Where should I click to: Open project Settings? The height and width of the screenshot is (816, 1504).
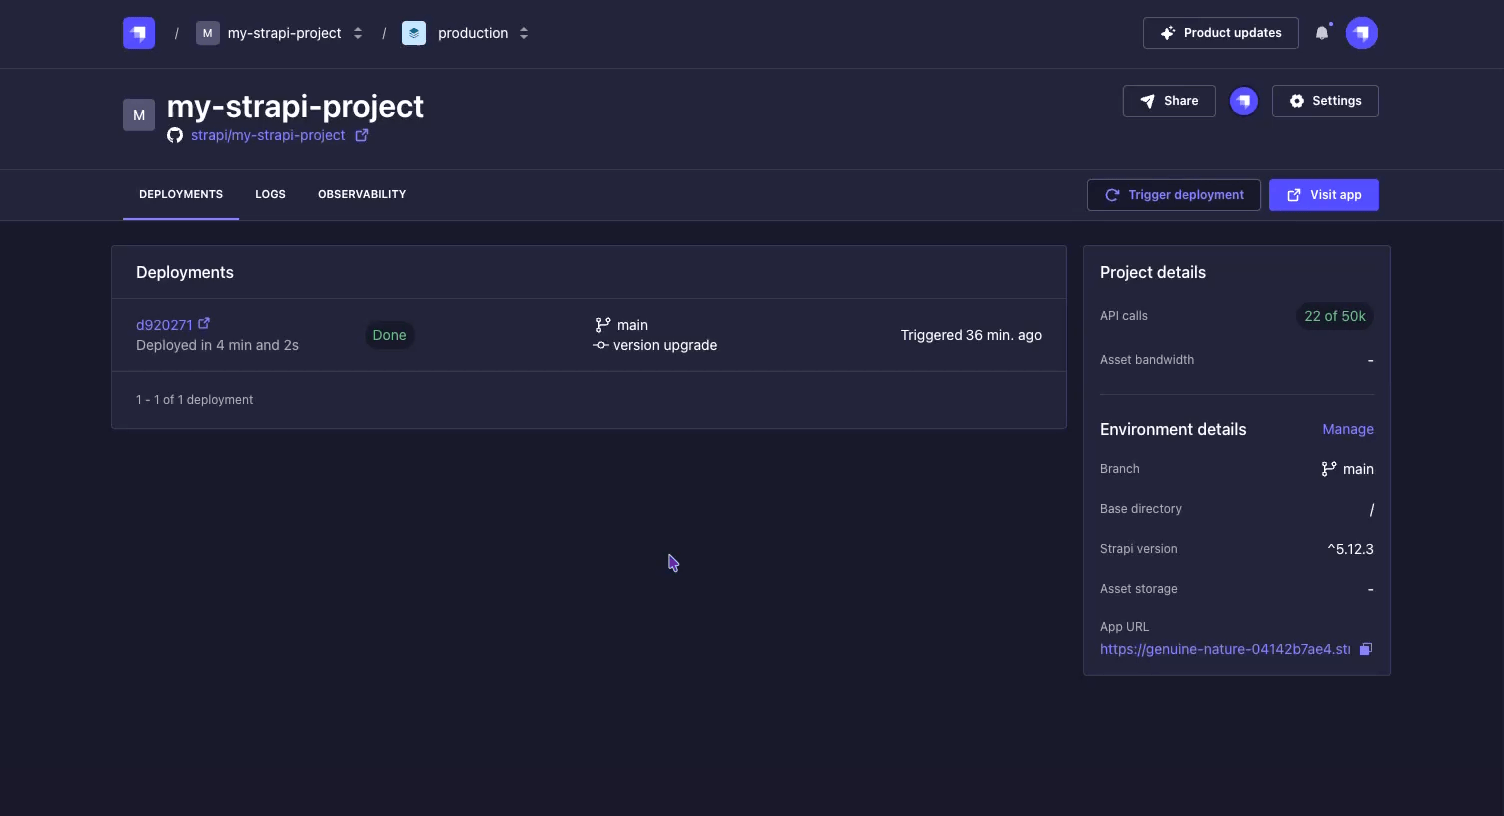(x=1325, y=101)
